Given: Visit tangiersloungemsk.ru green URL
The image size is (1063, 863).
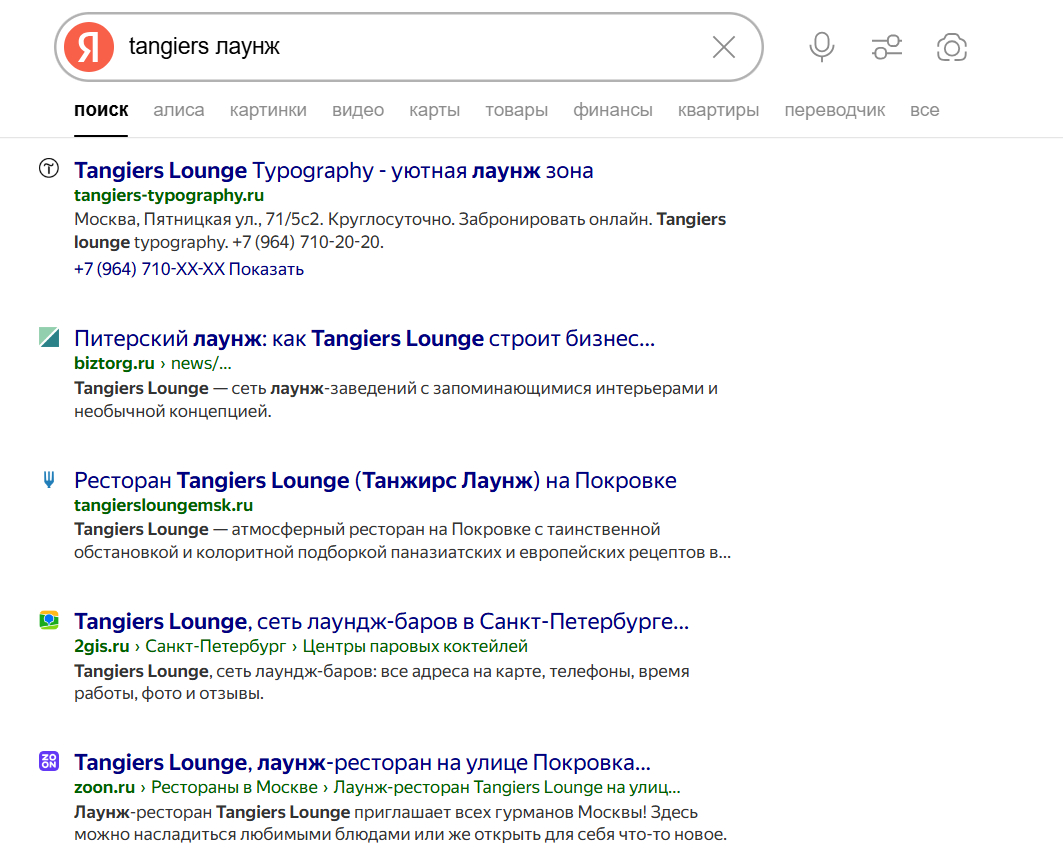Looking at the screenshot, I should coord(163,505).
